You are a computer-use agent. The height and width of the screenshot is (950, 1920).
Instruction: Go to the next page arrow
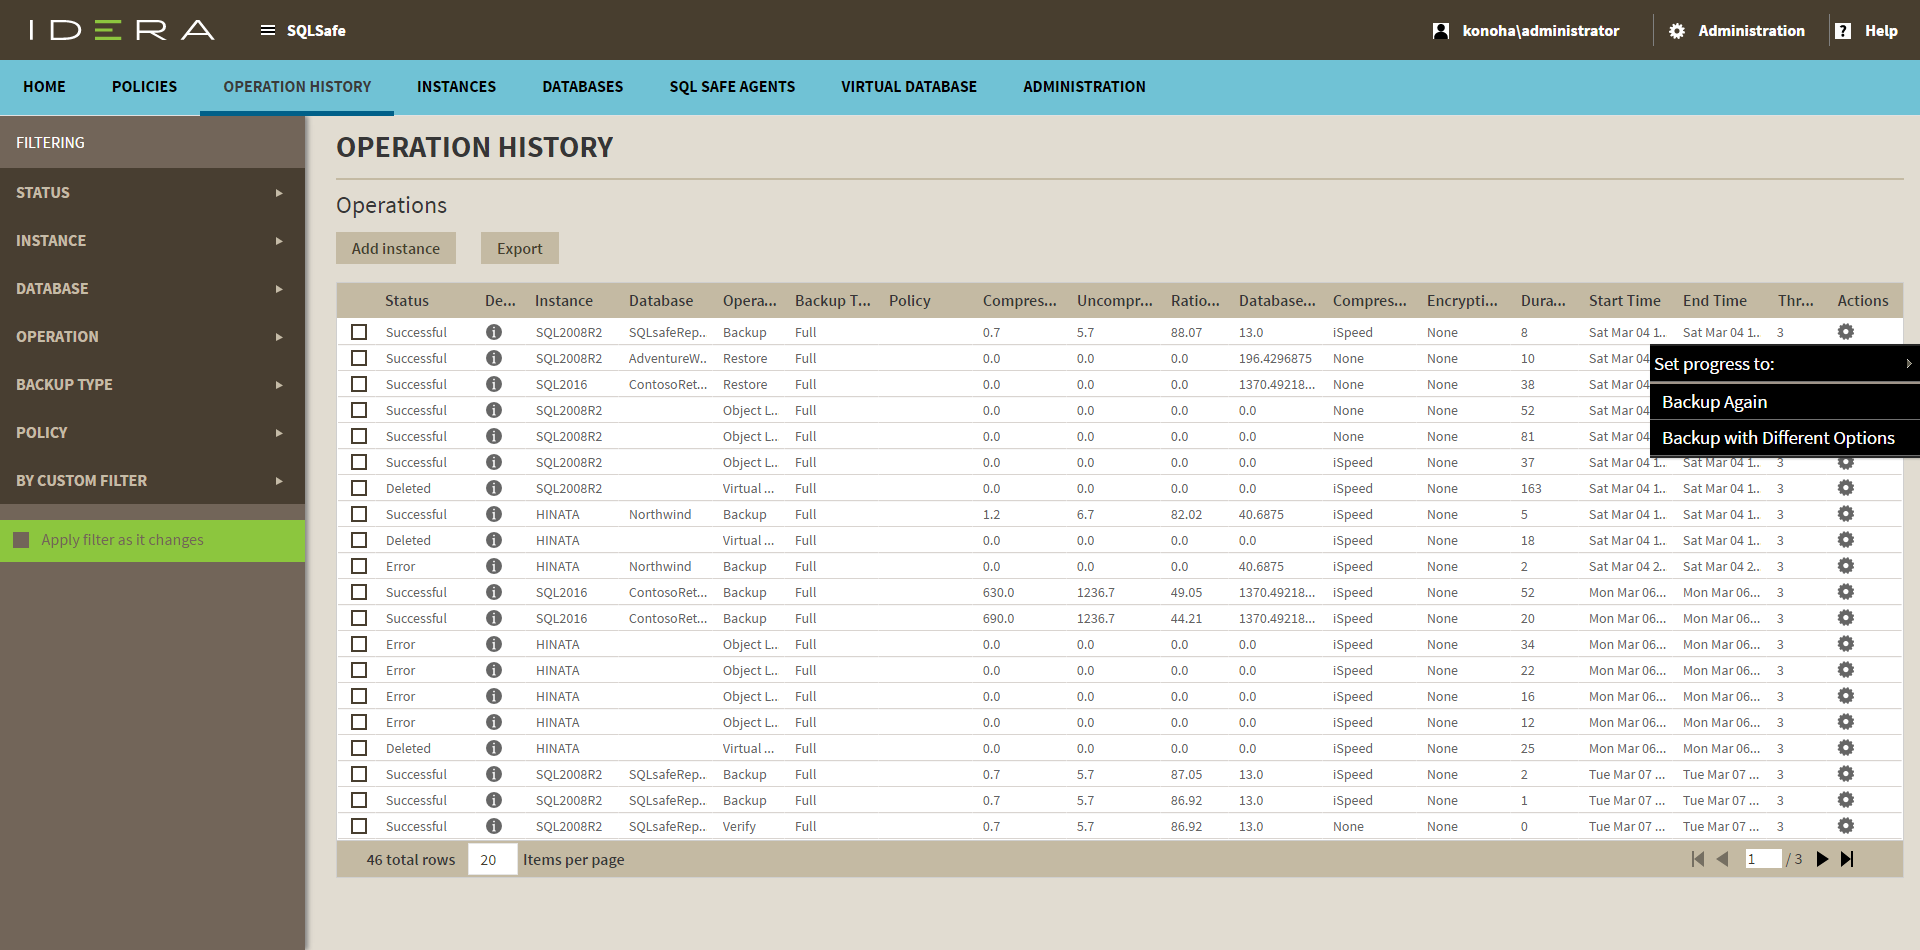(1822, 859)
